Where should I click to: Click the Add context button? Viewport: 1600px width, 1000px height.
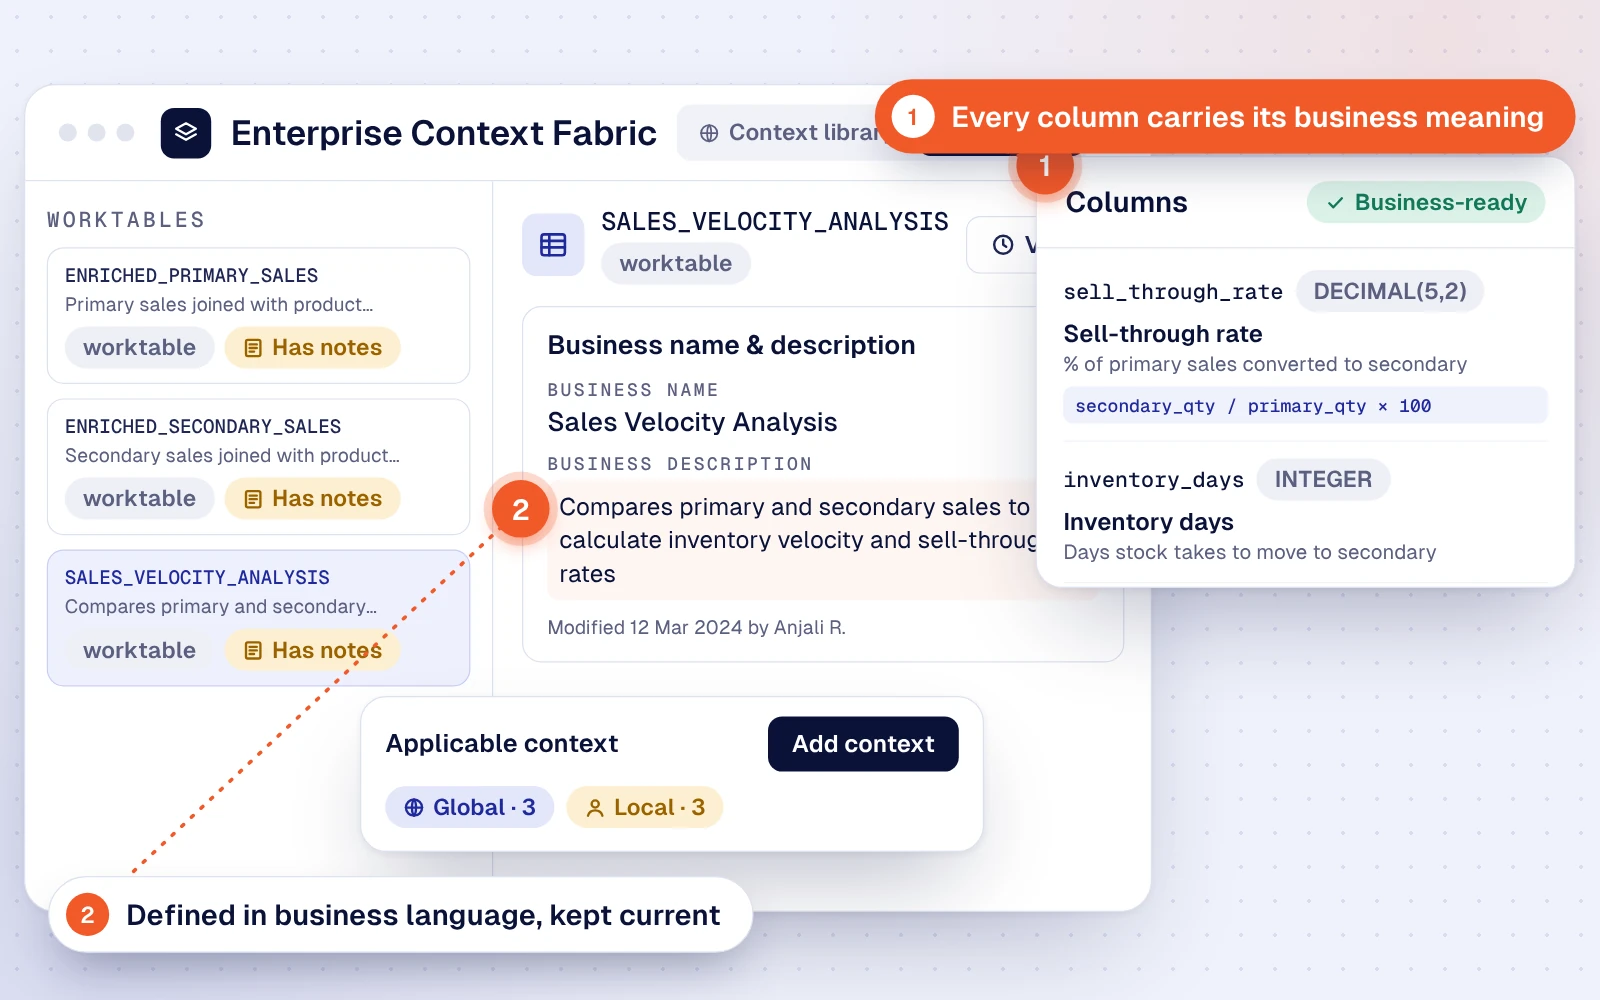point(863,744)
